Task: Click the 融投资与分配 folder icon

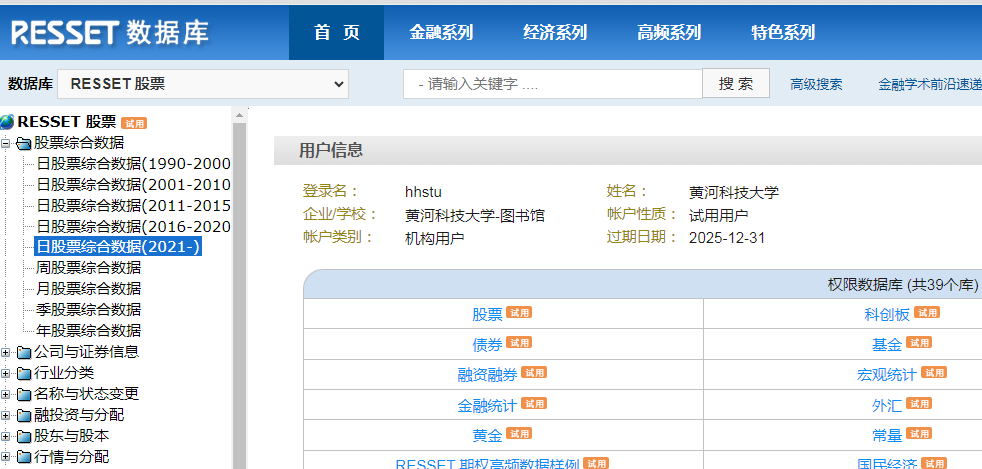Action: pyautogui.click(x=24, y=415)
